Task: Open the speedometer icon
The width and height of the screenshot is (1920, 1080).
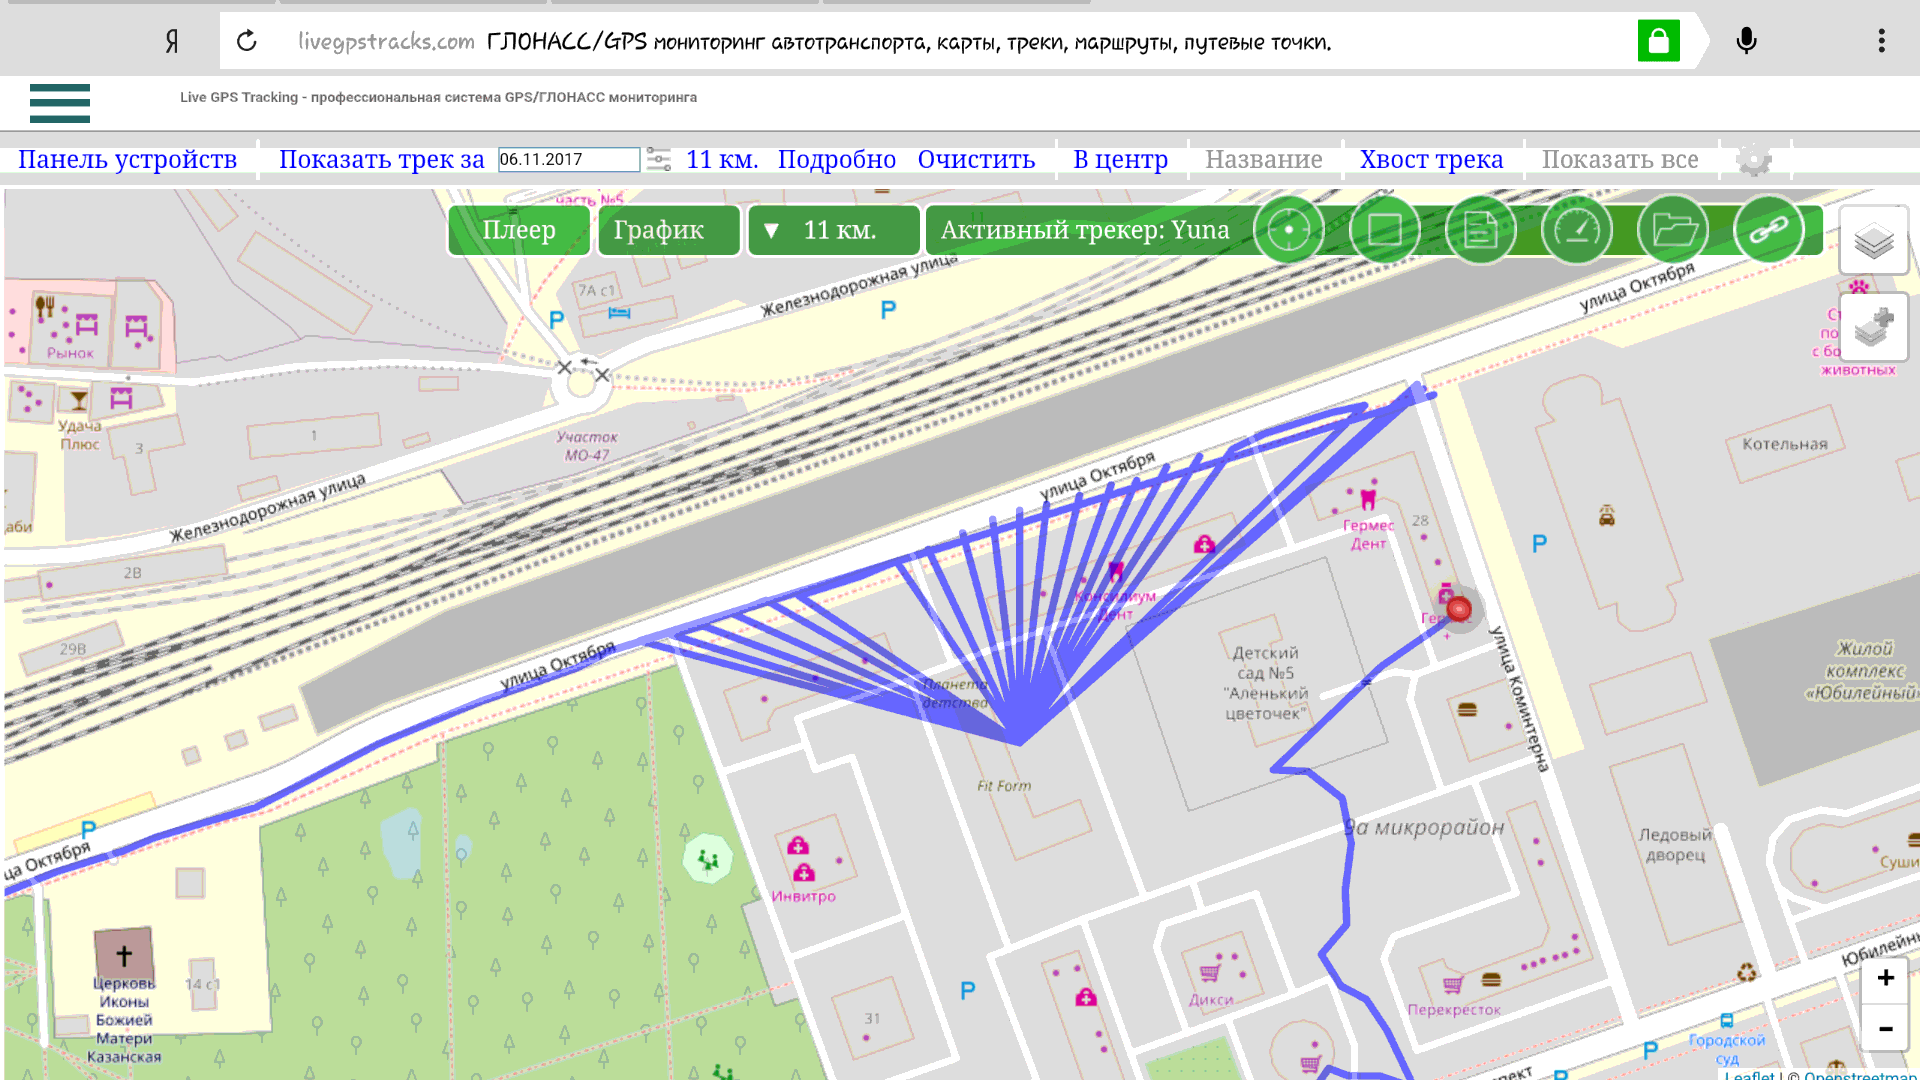Action: coord(1577,230)
